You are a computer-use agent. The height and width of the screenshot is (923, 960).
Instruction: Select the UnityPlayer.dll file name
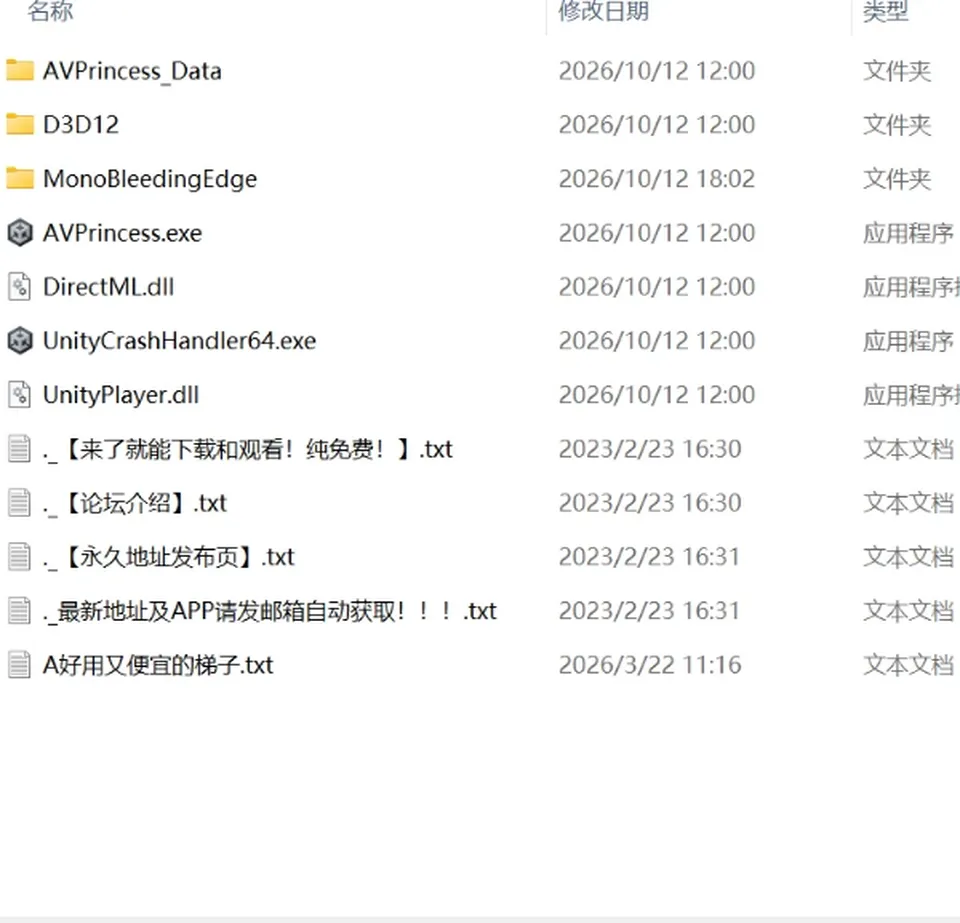(x=121, y=395)
